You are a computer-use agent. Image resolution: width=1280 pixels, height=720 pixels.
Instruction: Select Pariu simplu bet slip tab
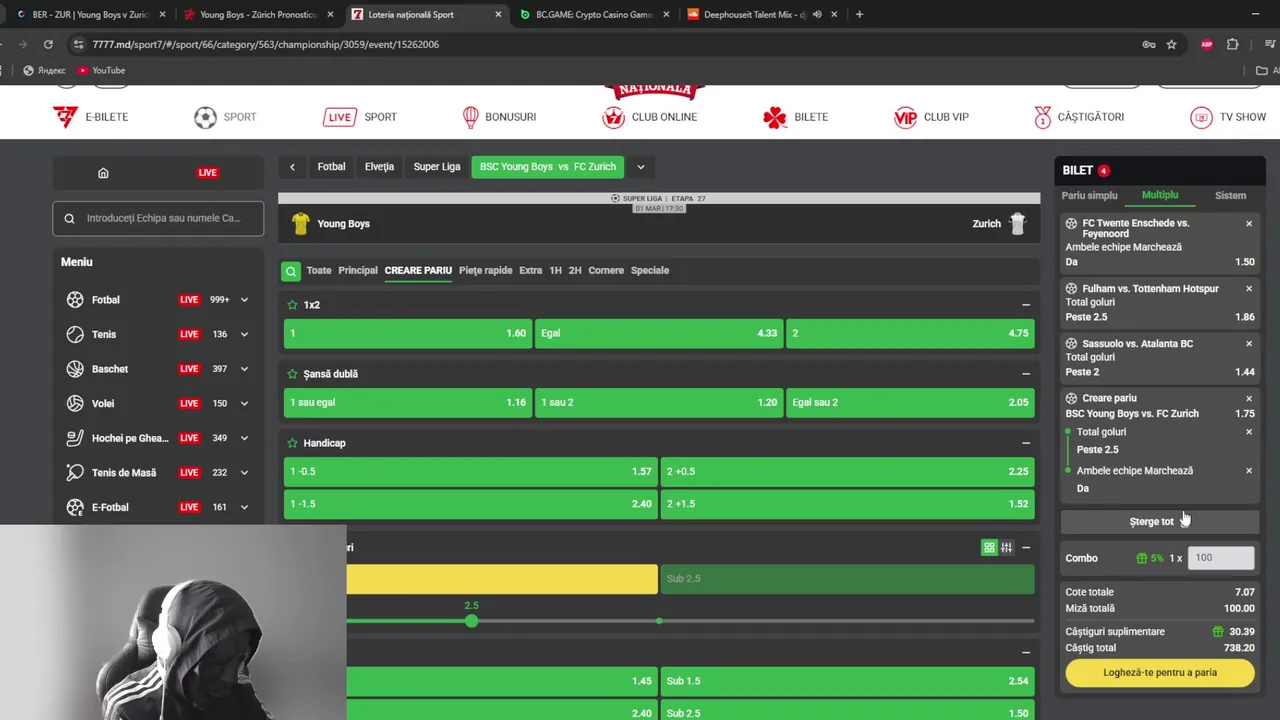(x=1090, y=196)
